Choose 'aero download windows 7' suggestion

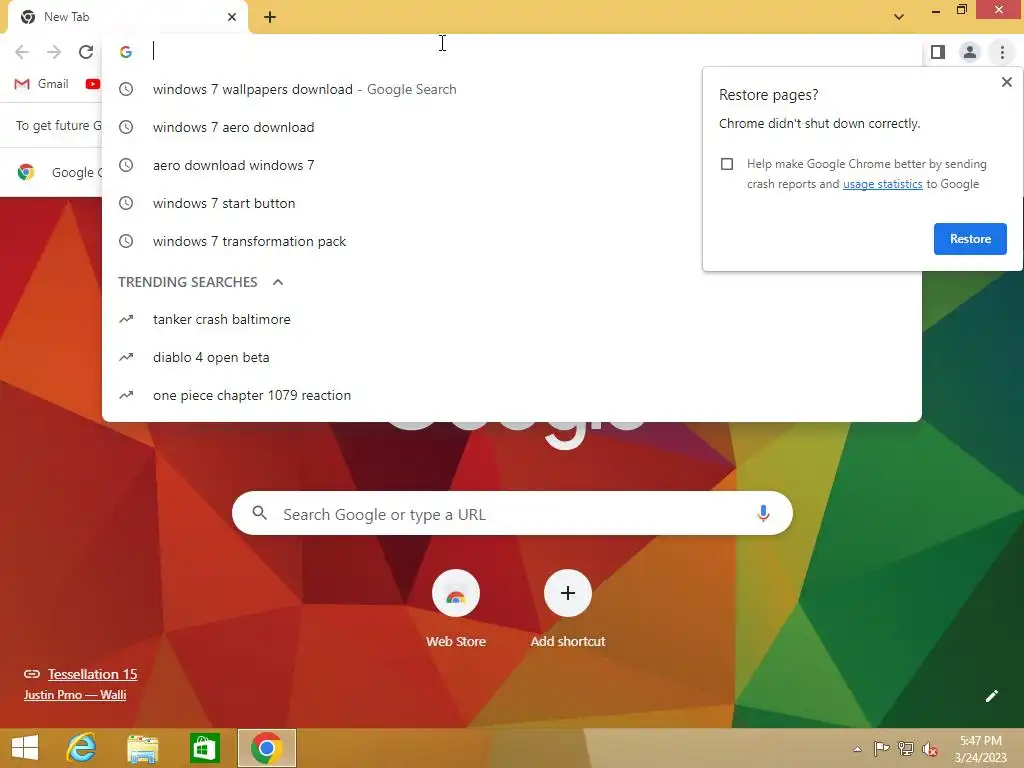(x=511, y=165)
